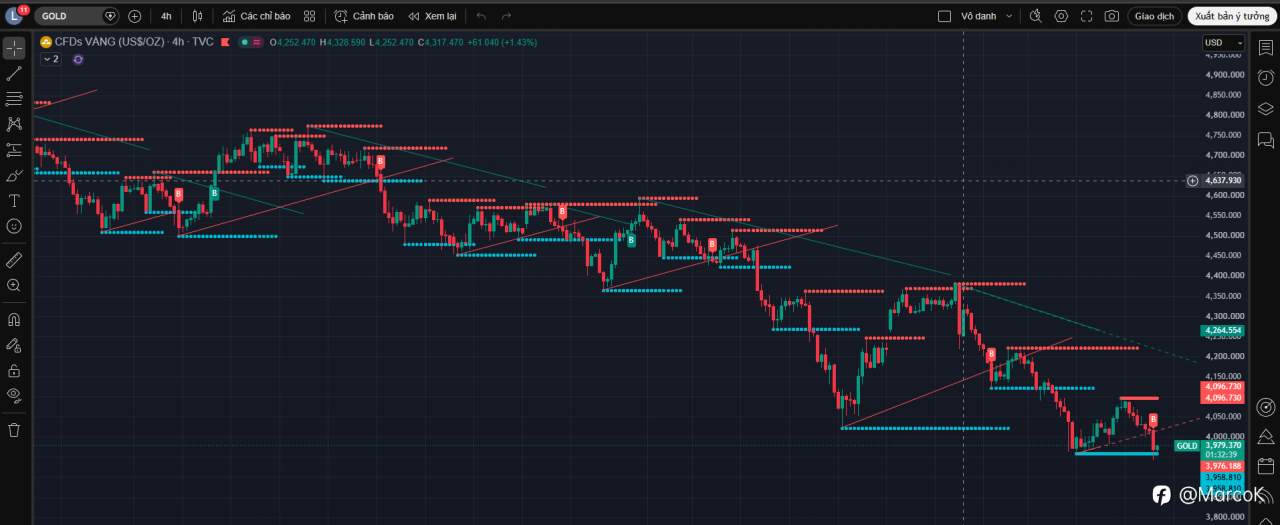Image resolution: width=1280 pixels, height=525 pixels.
Task: Open the forecasting and measurement tools
Action: click(x=14, y=150)
